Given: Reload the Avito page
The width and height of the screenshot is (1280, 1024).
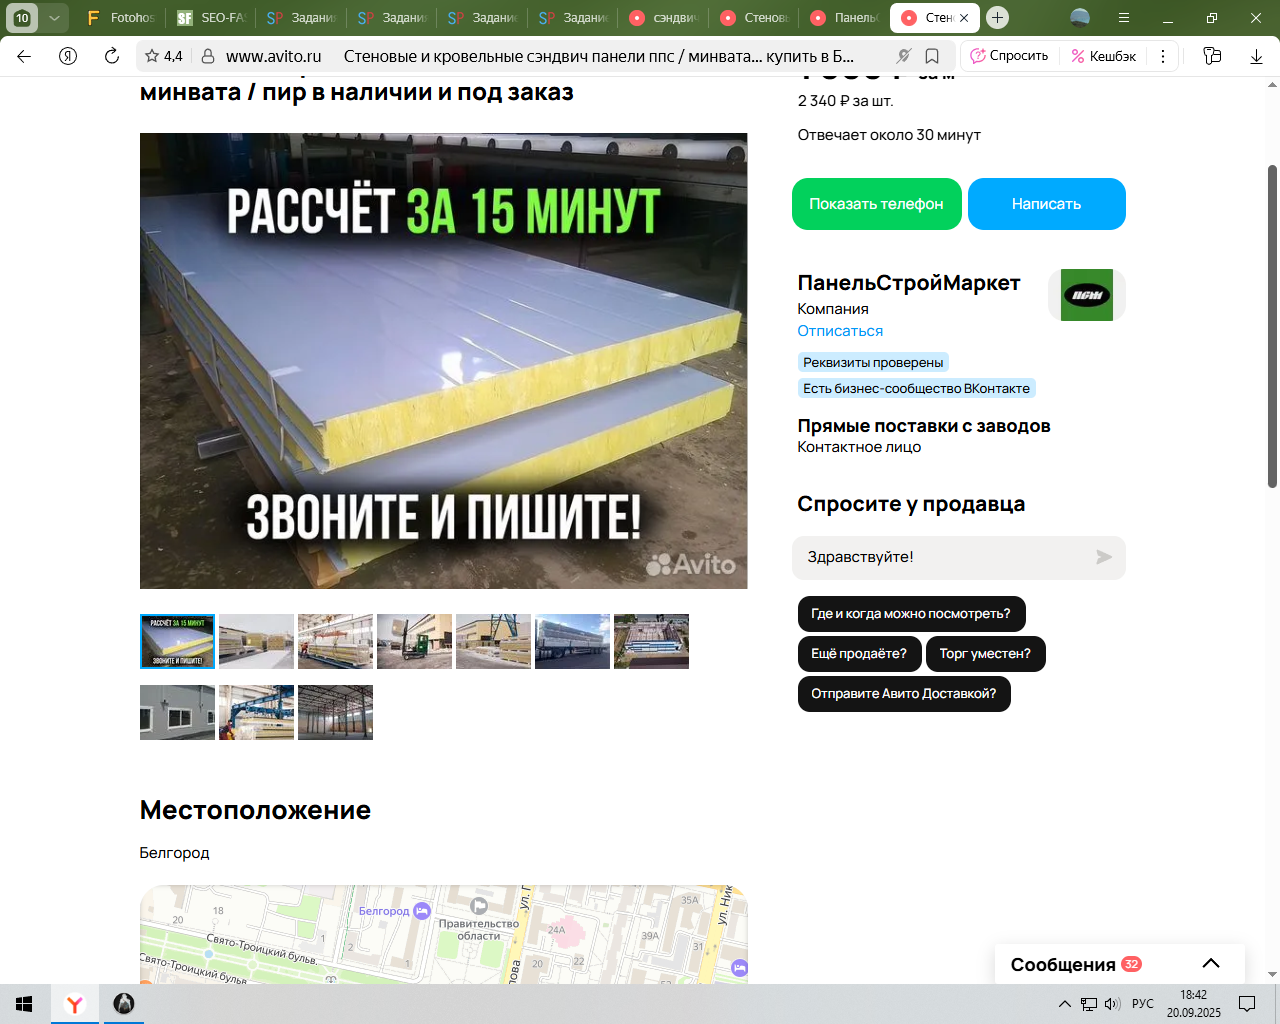Looking at the screenshot, I should click(x=112, y=56).
